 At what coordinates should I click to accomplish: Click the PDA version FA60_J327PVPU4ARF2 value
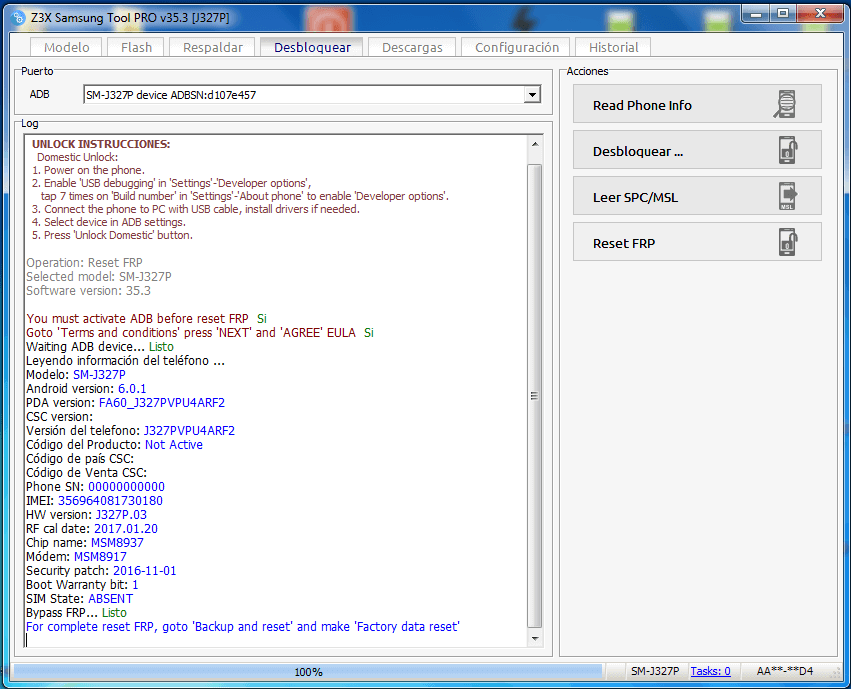162,403
